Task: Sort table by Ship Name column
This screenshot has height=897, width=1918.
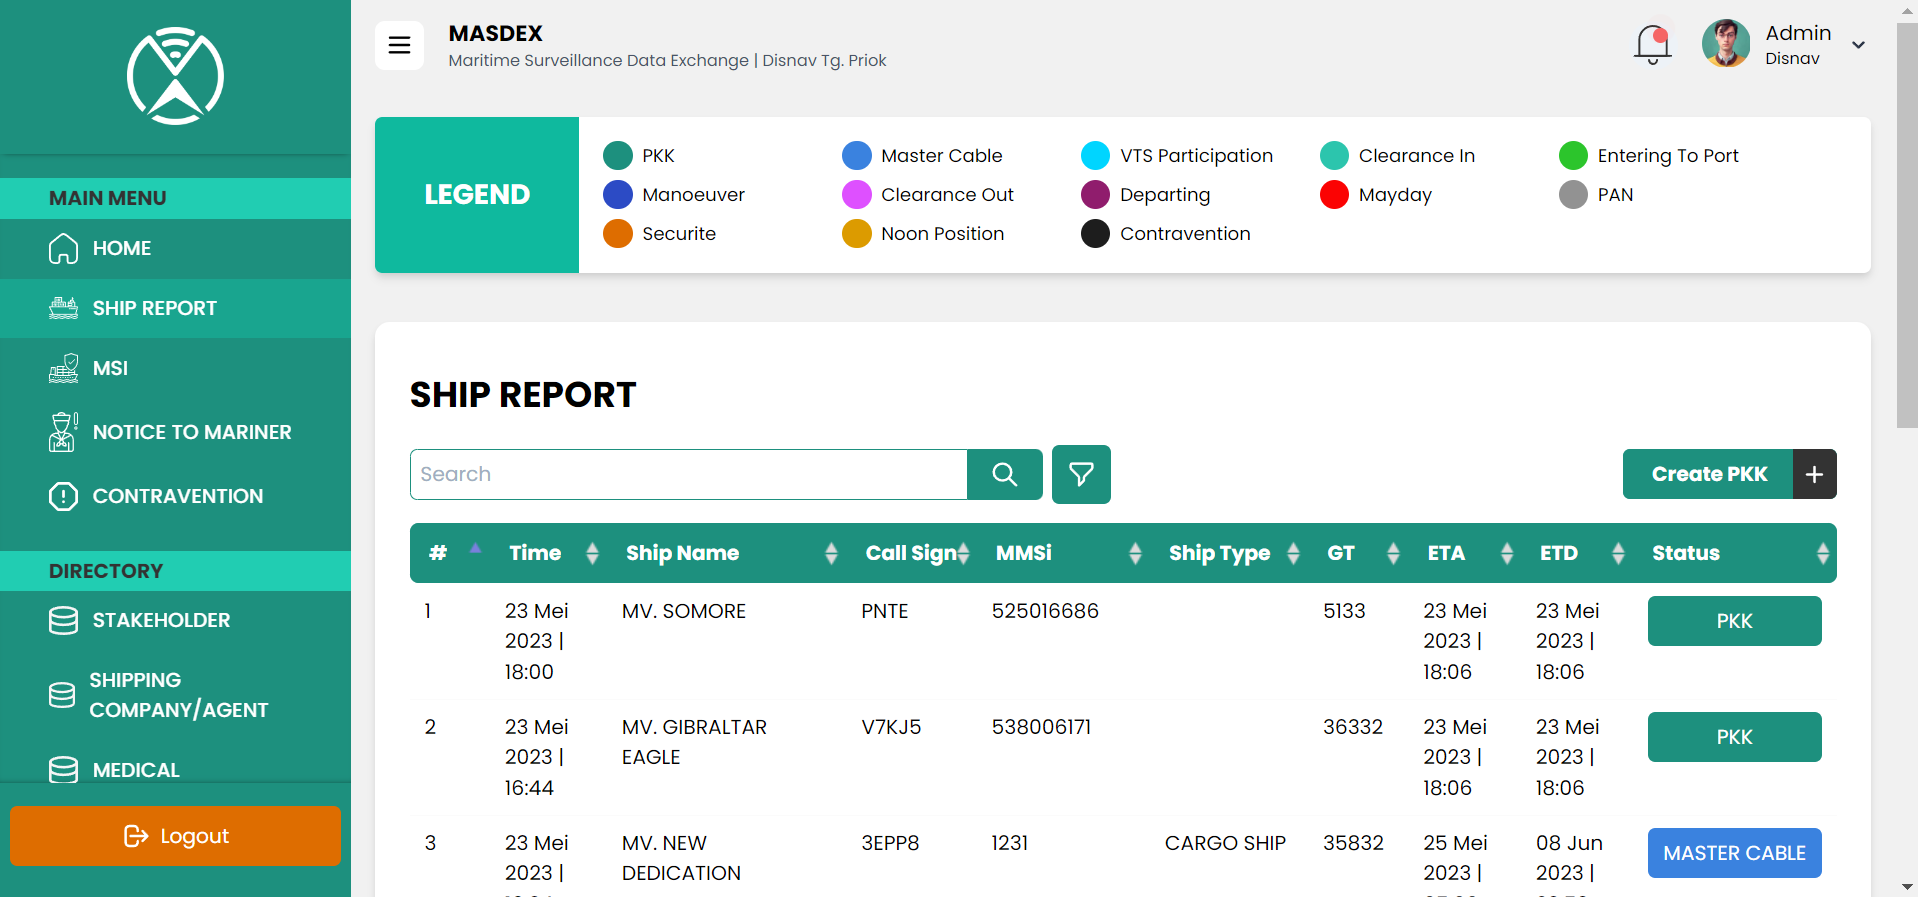Action: (729, 553)
